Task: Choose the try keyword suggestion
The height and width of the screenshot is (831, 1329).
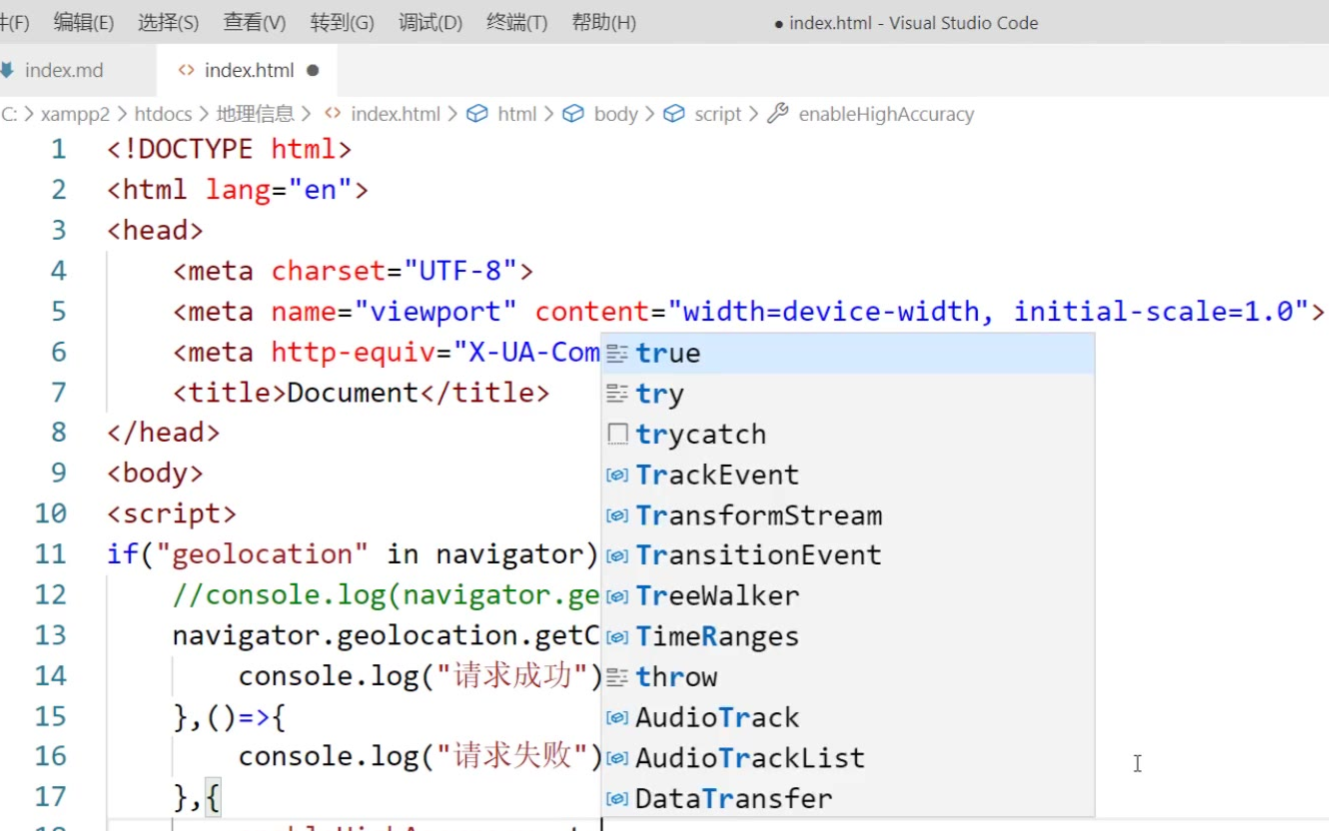Action: click(660, 394)
